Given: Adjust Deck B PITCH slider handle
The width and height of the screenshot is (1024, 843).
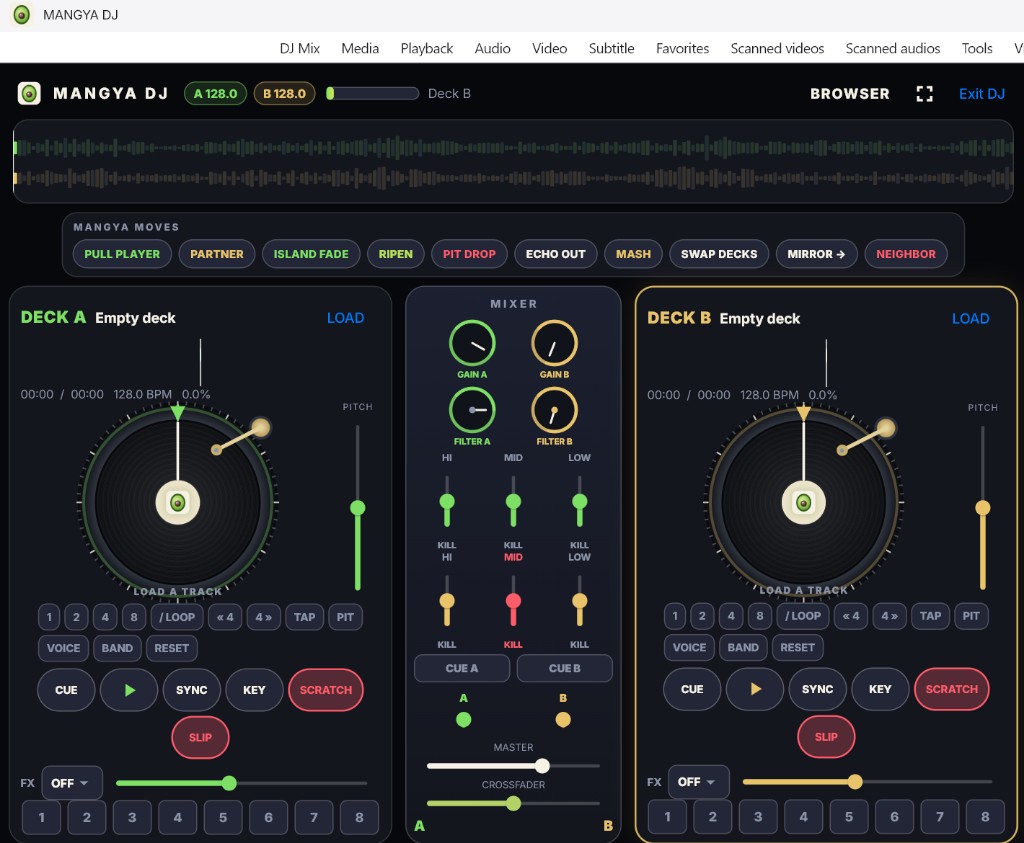Looking at the screenshot, I should point(983,507).
